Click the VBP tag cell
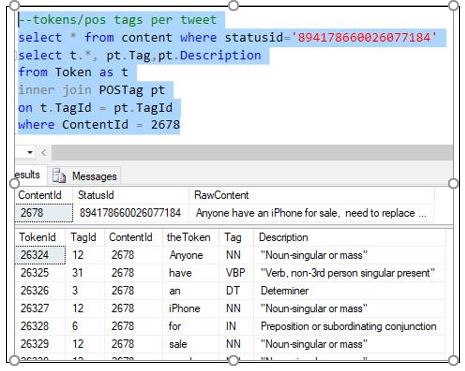This screenshot has height=371, width=465. tap(236, 273)
